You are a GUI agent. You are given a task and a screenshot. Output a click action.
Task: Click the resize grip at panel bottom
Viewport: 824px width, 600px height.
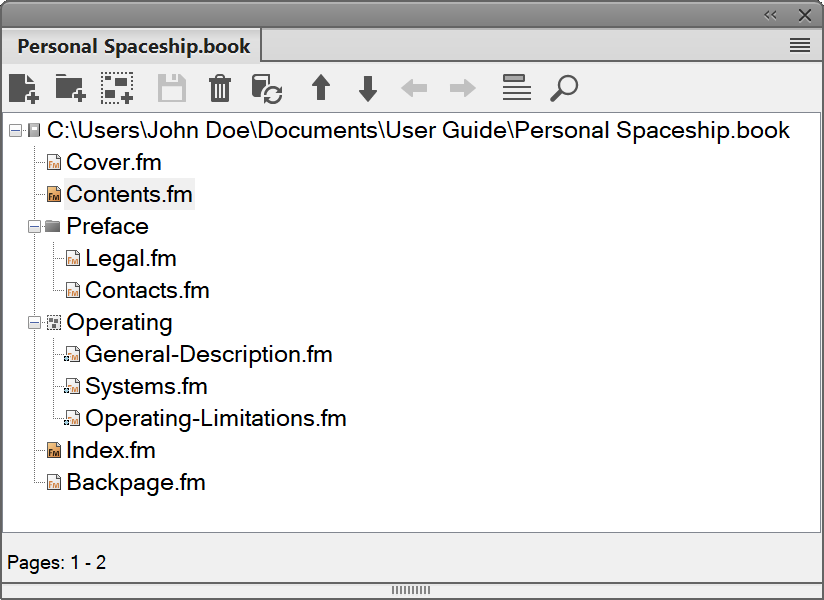point(412,590)
